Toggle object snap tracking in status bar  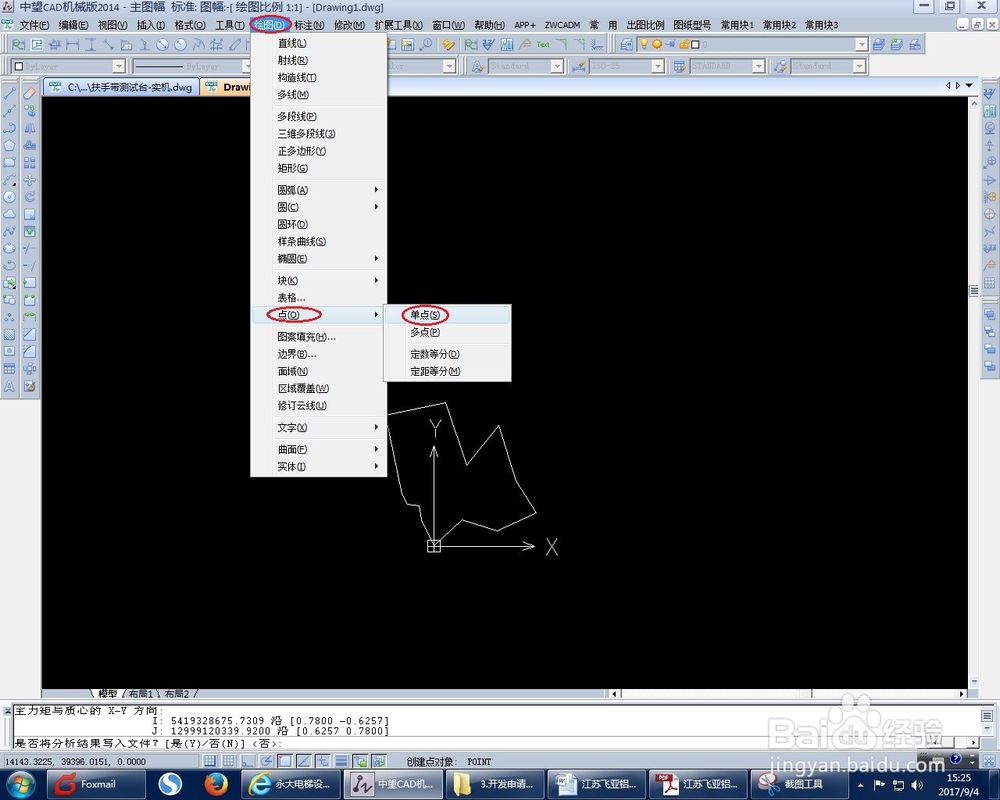(304, 761)
